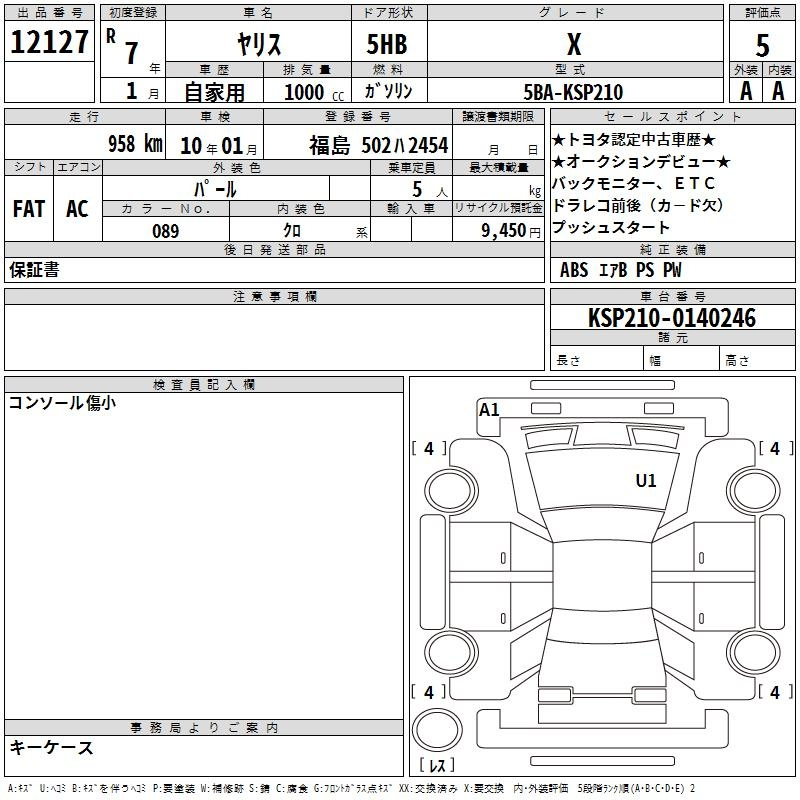Click the shift type FAT
Viewport: 800px width, 800px height.
pos(29,209)
